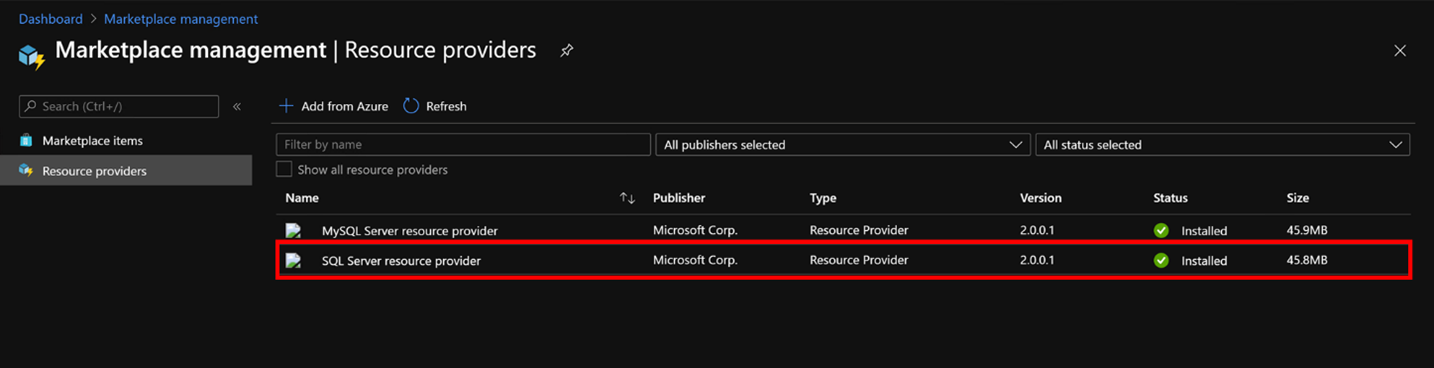Close the blade with the X button

[x=1400, y=51]
